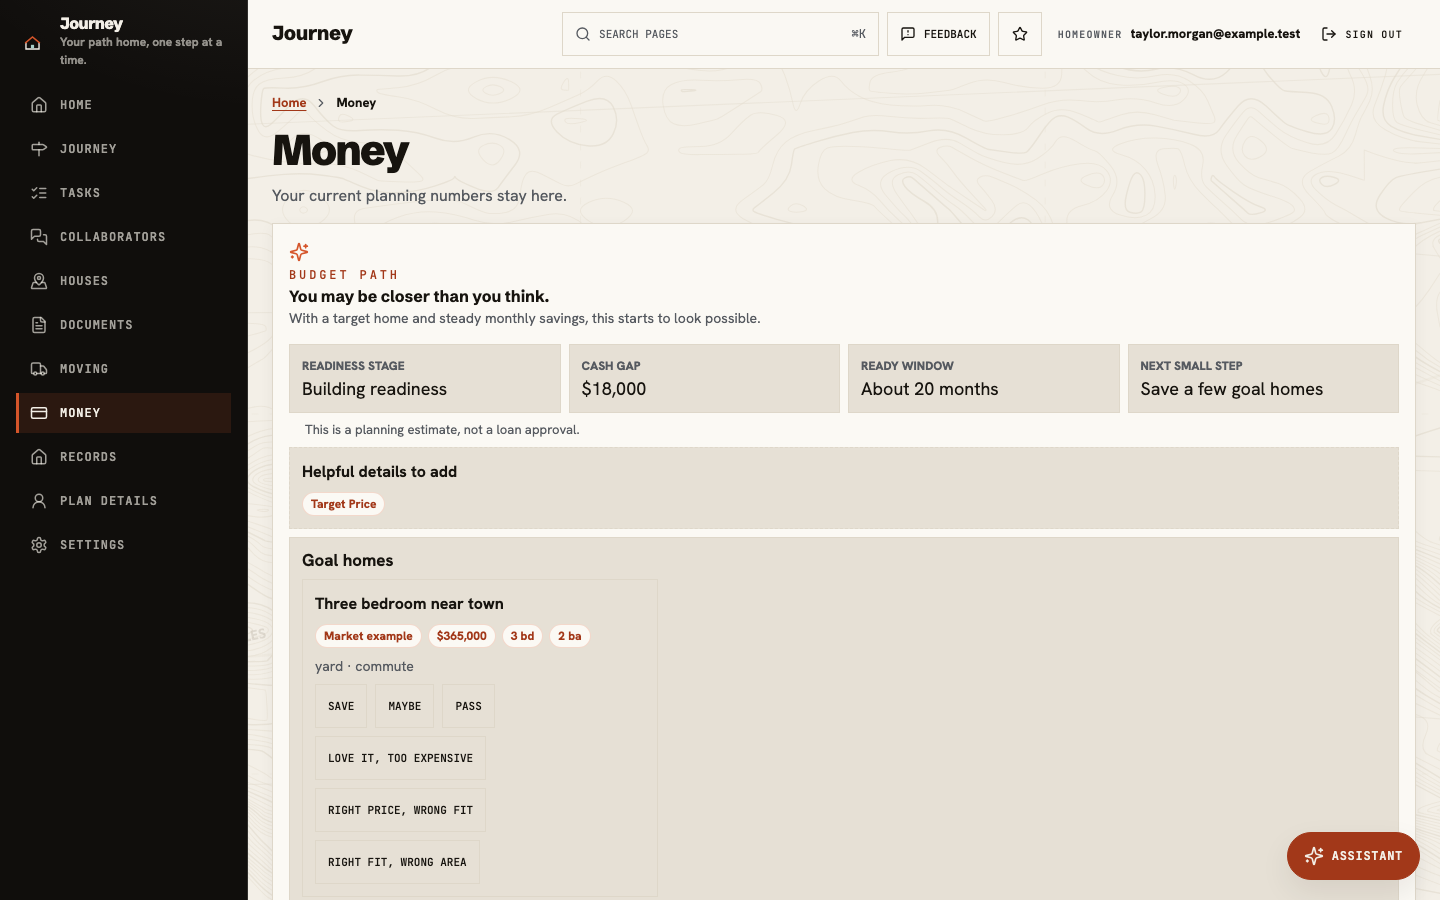The width and height of the screenshot is (1440, 900).
Task: Click the Journey house logo icon
Action: [33, 43]
